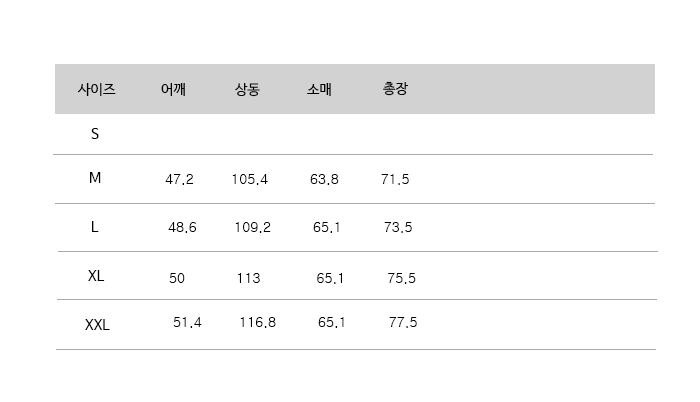Click the 47.2 shoulder value for M
The width and height of the screenshot is (700, 402).
179,180
